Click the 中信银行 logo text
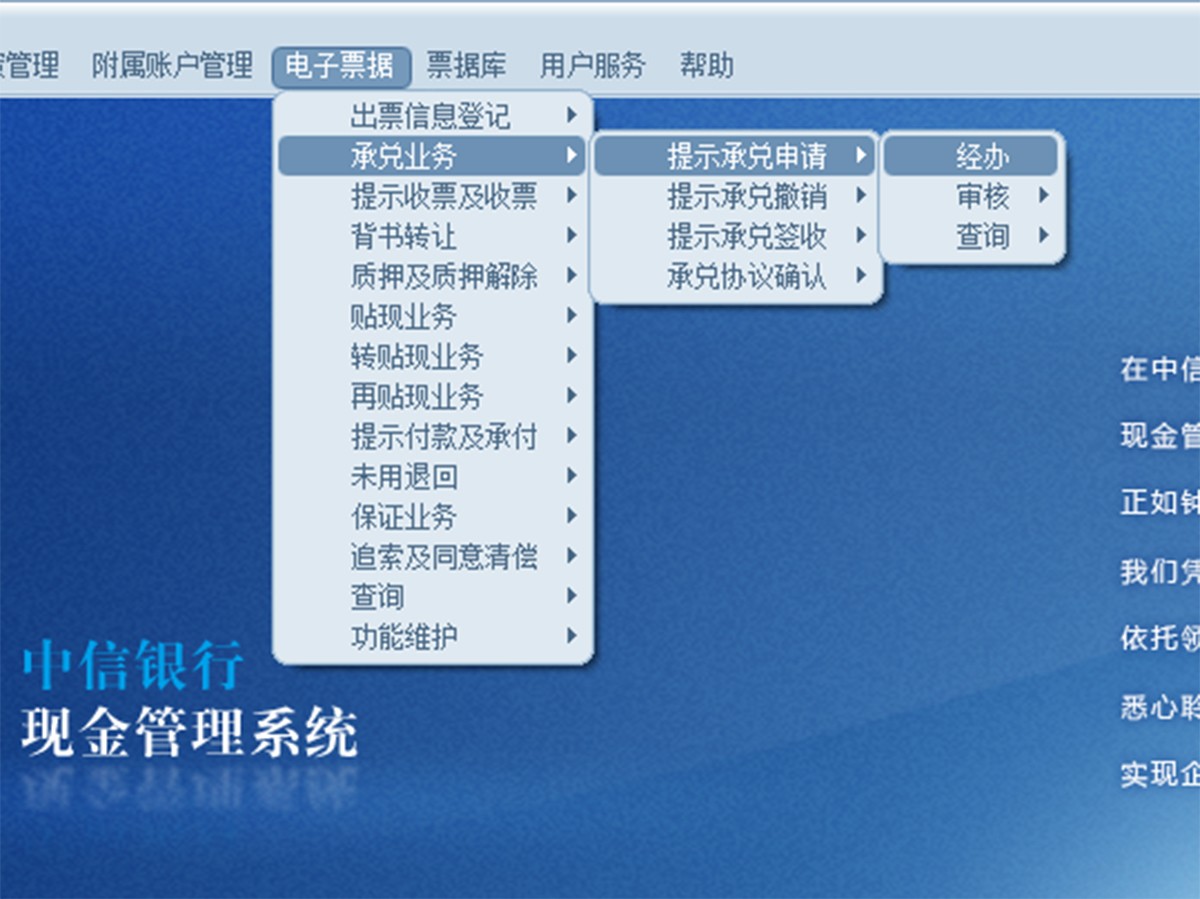Image resolution: width=1200 pixels, height=899 pixels. [133, 667]
